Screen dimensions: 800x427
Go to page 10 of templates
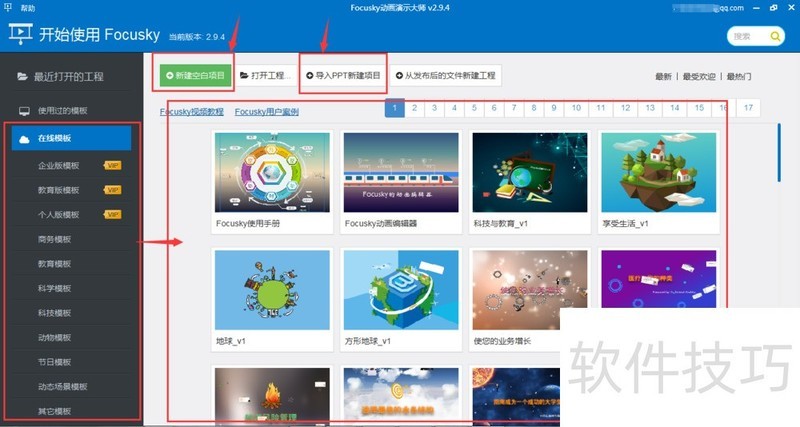[x=576, y=108]
